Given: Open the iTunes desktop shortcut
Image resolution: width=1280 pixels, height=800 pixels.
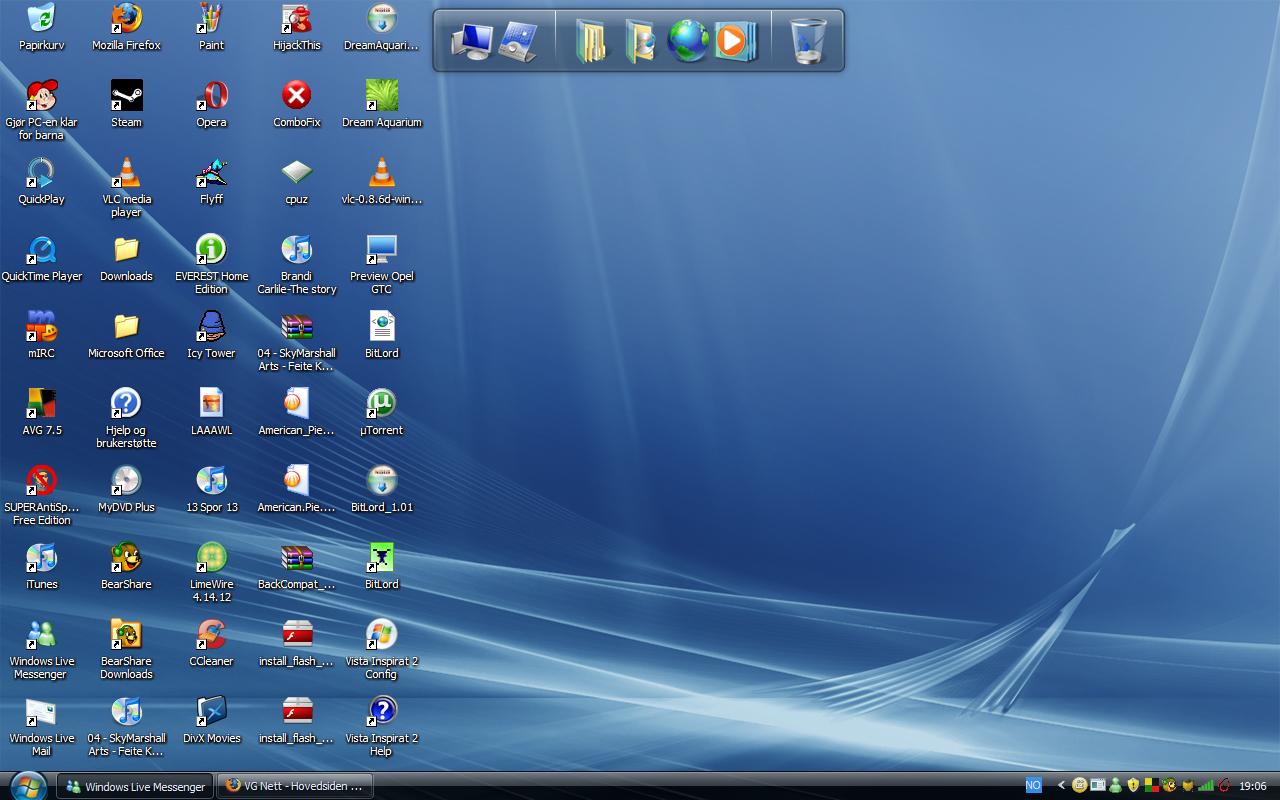Looking at the screenshot, I should [41, 559].
